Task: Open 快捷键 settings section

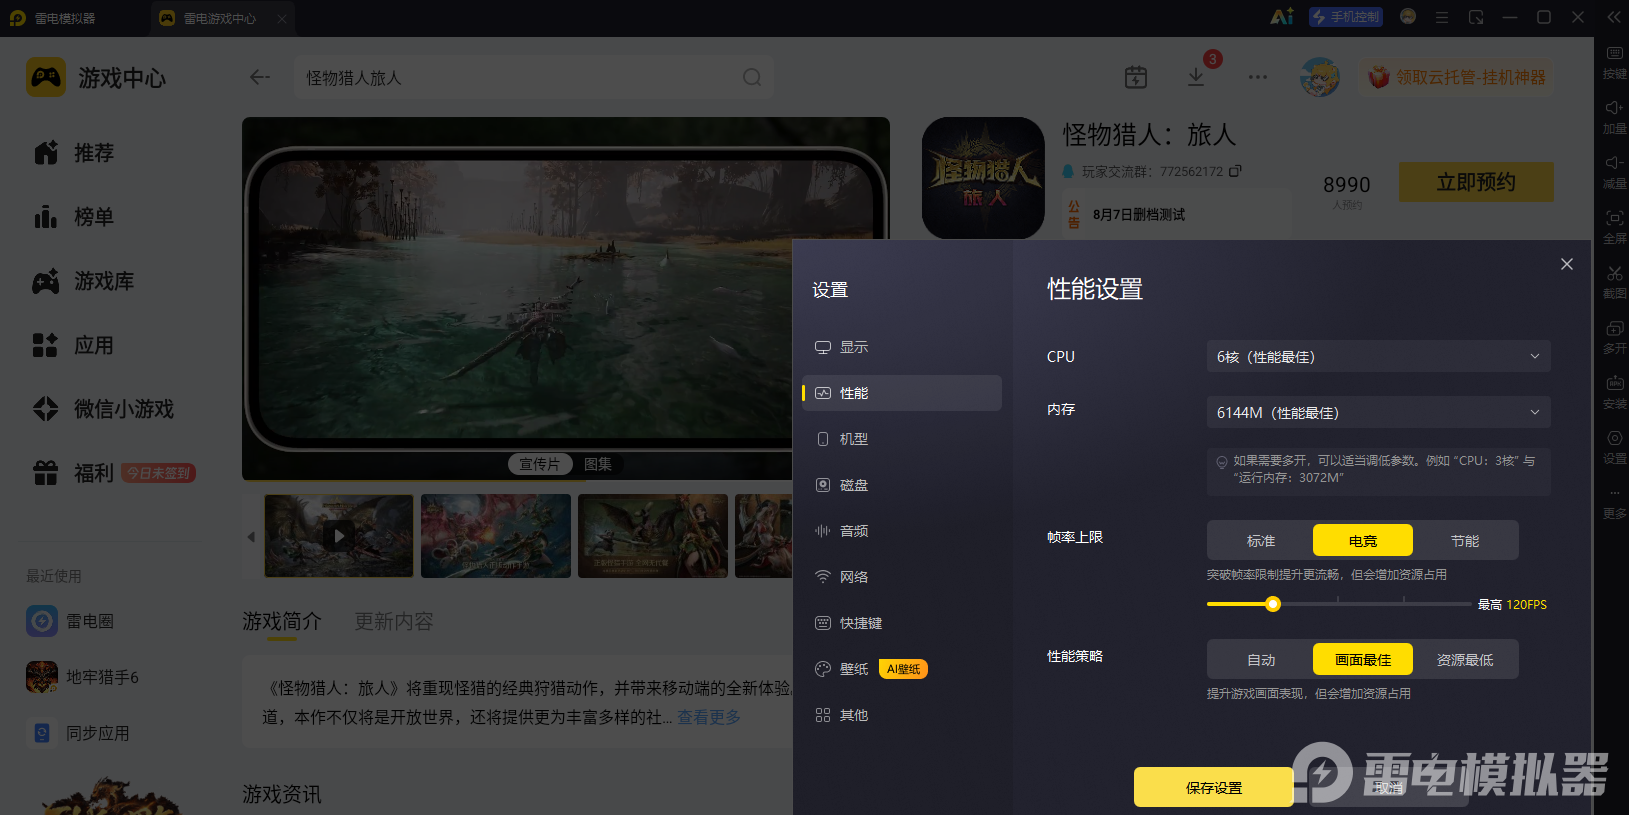Action: coord(902,623)
